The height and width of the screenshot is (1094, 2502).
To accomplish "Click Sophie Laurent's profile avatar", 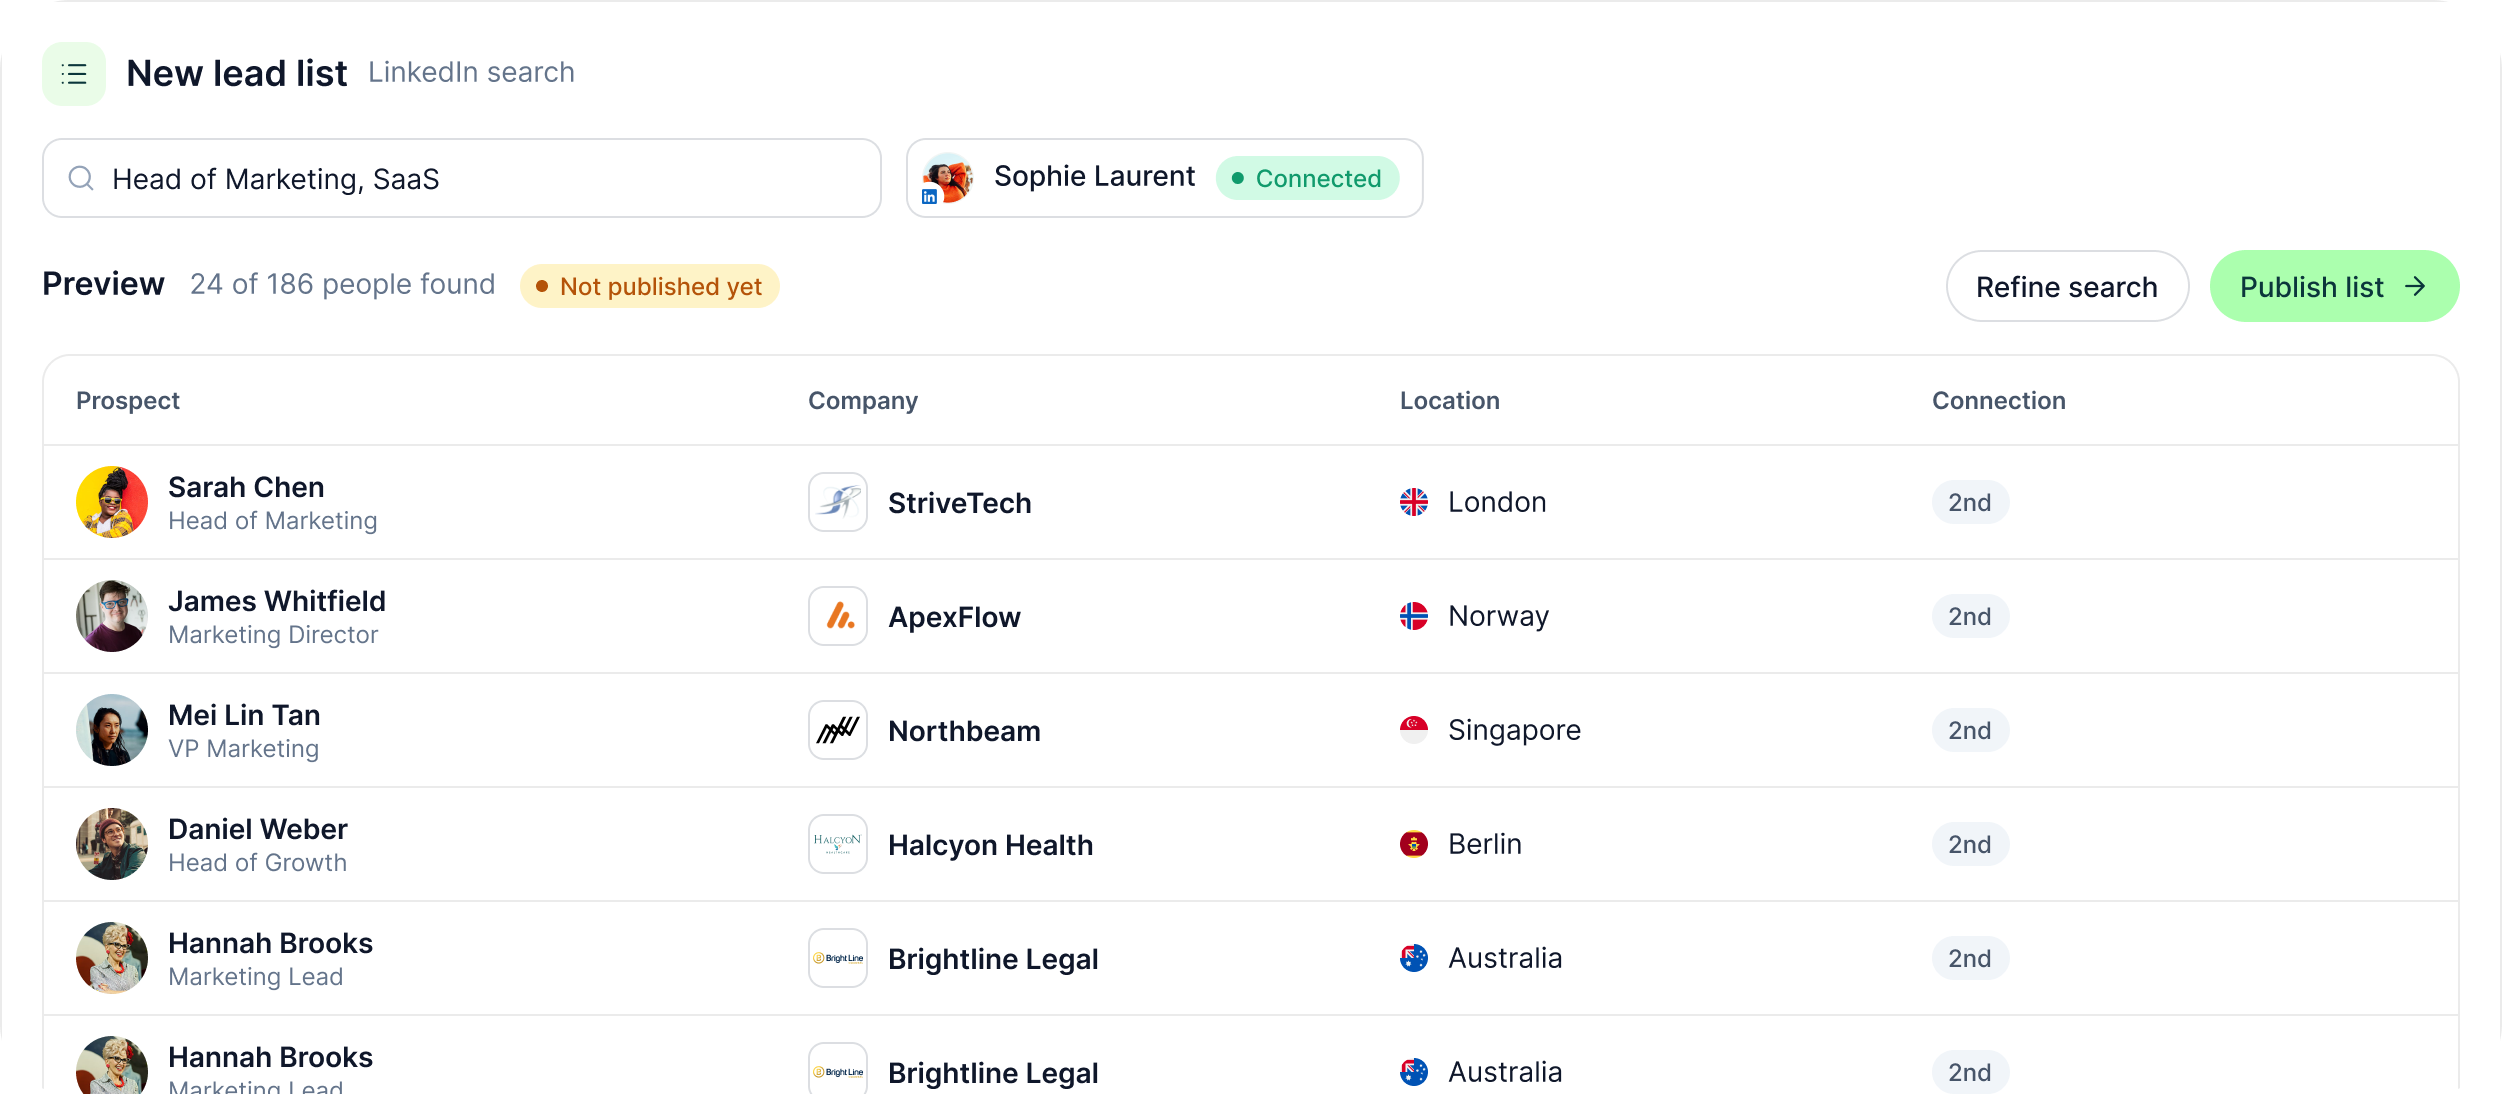I will tap(947, 178).
